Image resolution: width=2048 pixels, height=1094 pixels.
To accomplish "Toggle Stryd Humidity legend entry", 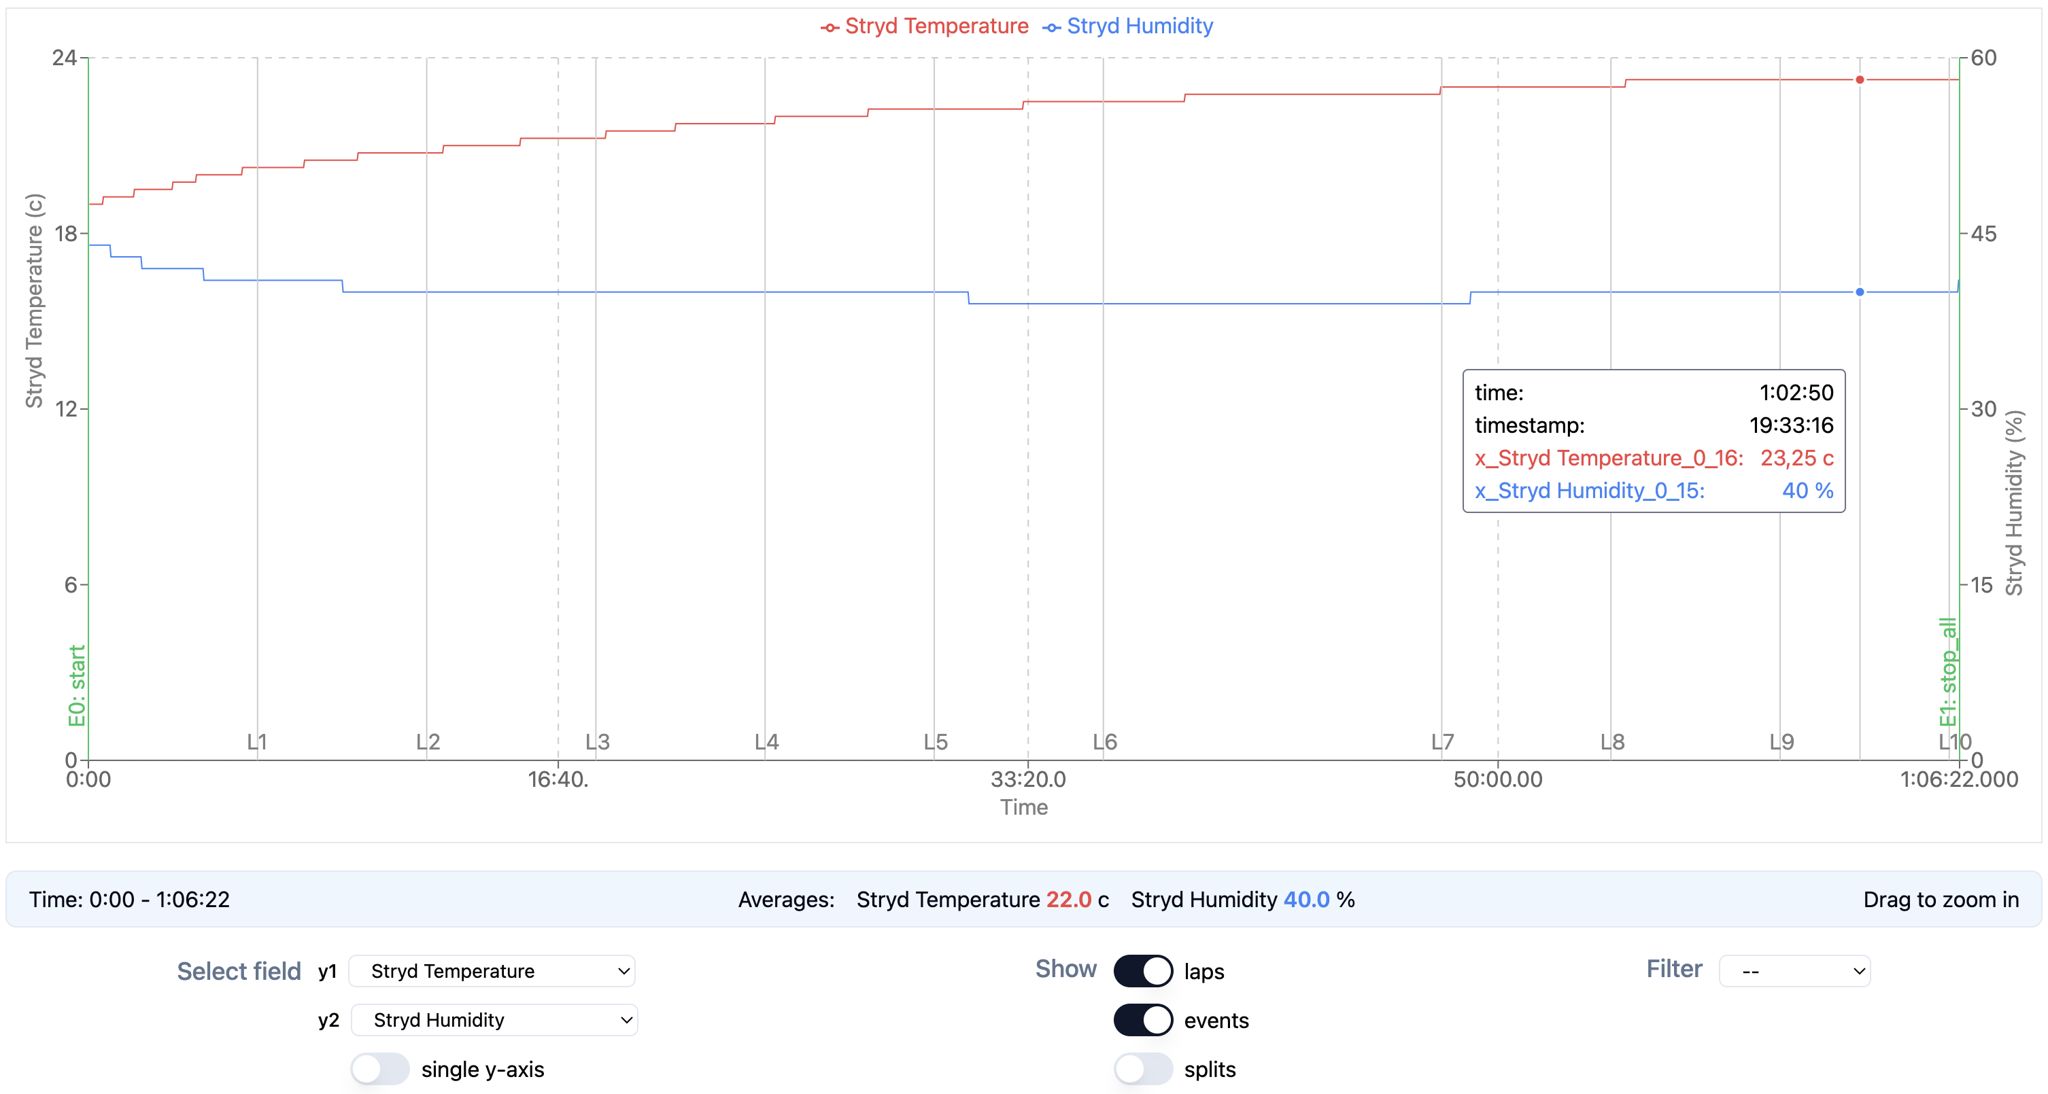I will (1128, 27).
